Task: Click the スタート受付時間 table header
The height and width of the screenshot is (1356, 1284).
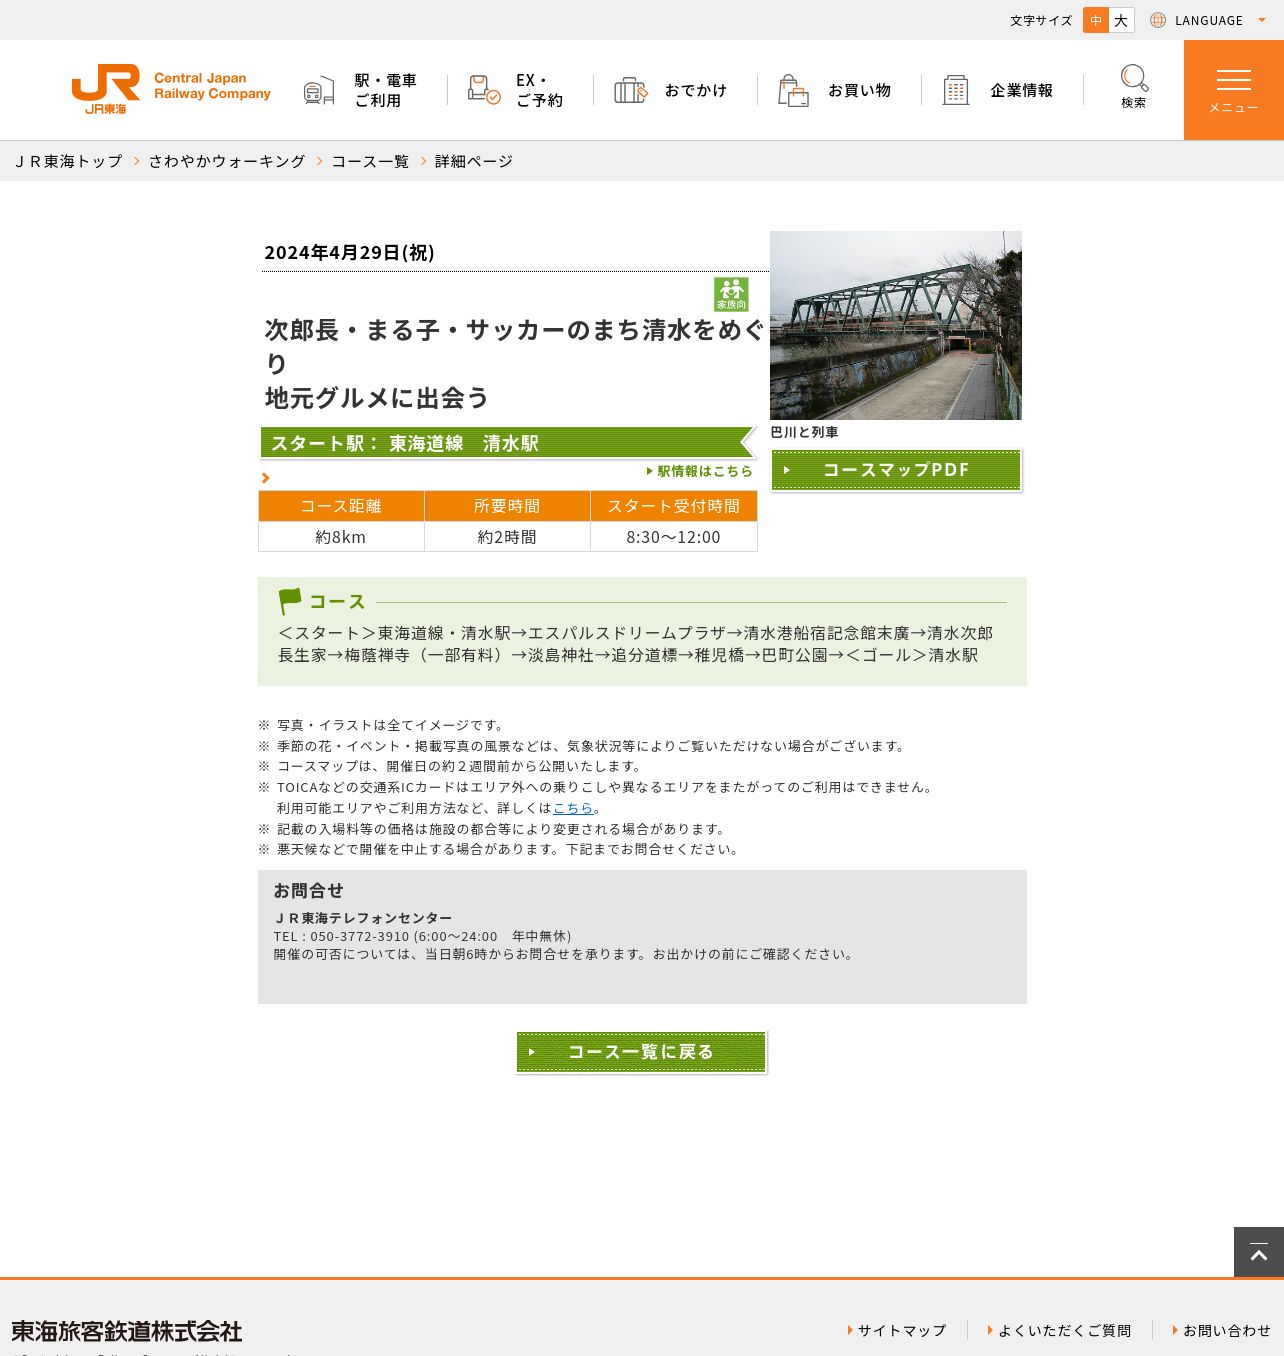Action: click(673, 506)
